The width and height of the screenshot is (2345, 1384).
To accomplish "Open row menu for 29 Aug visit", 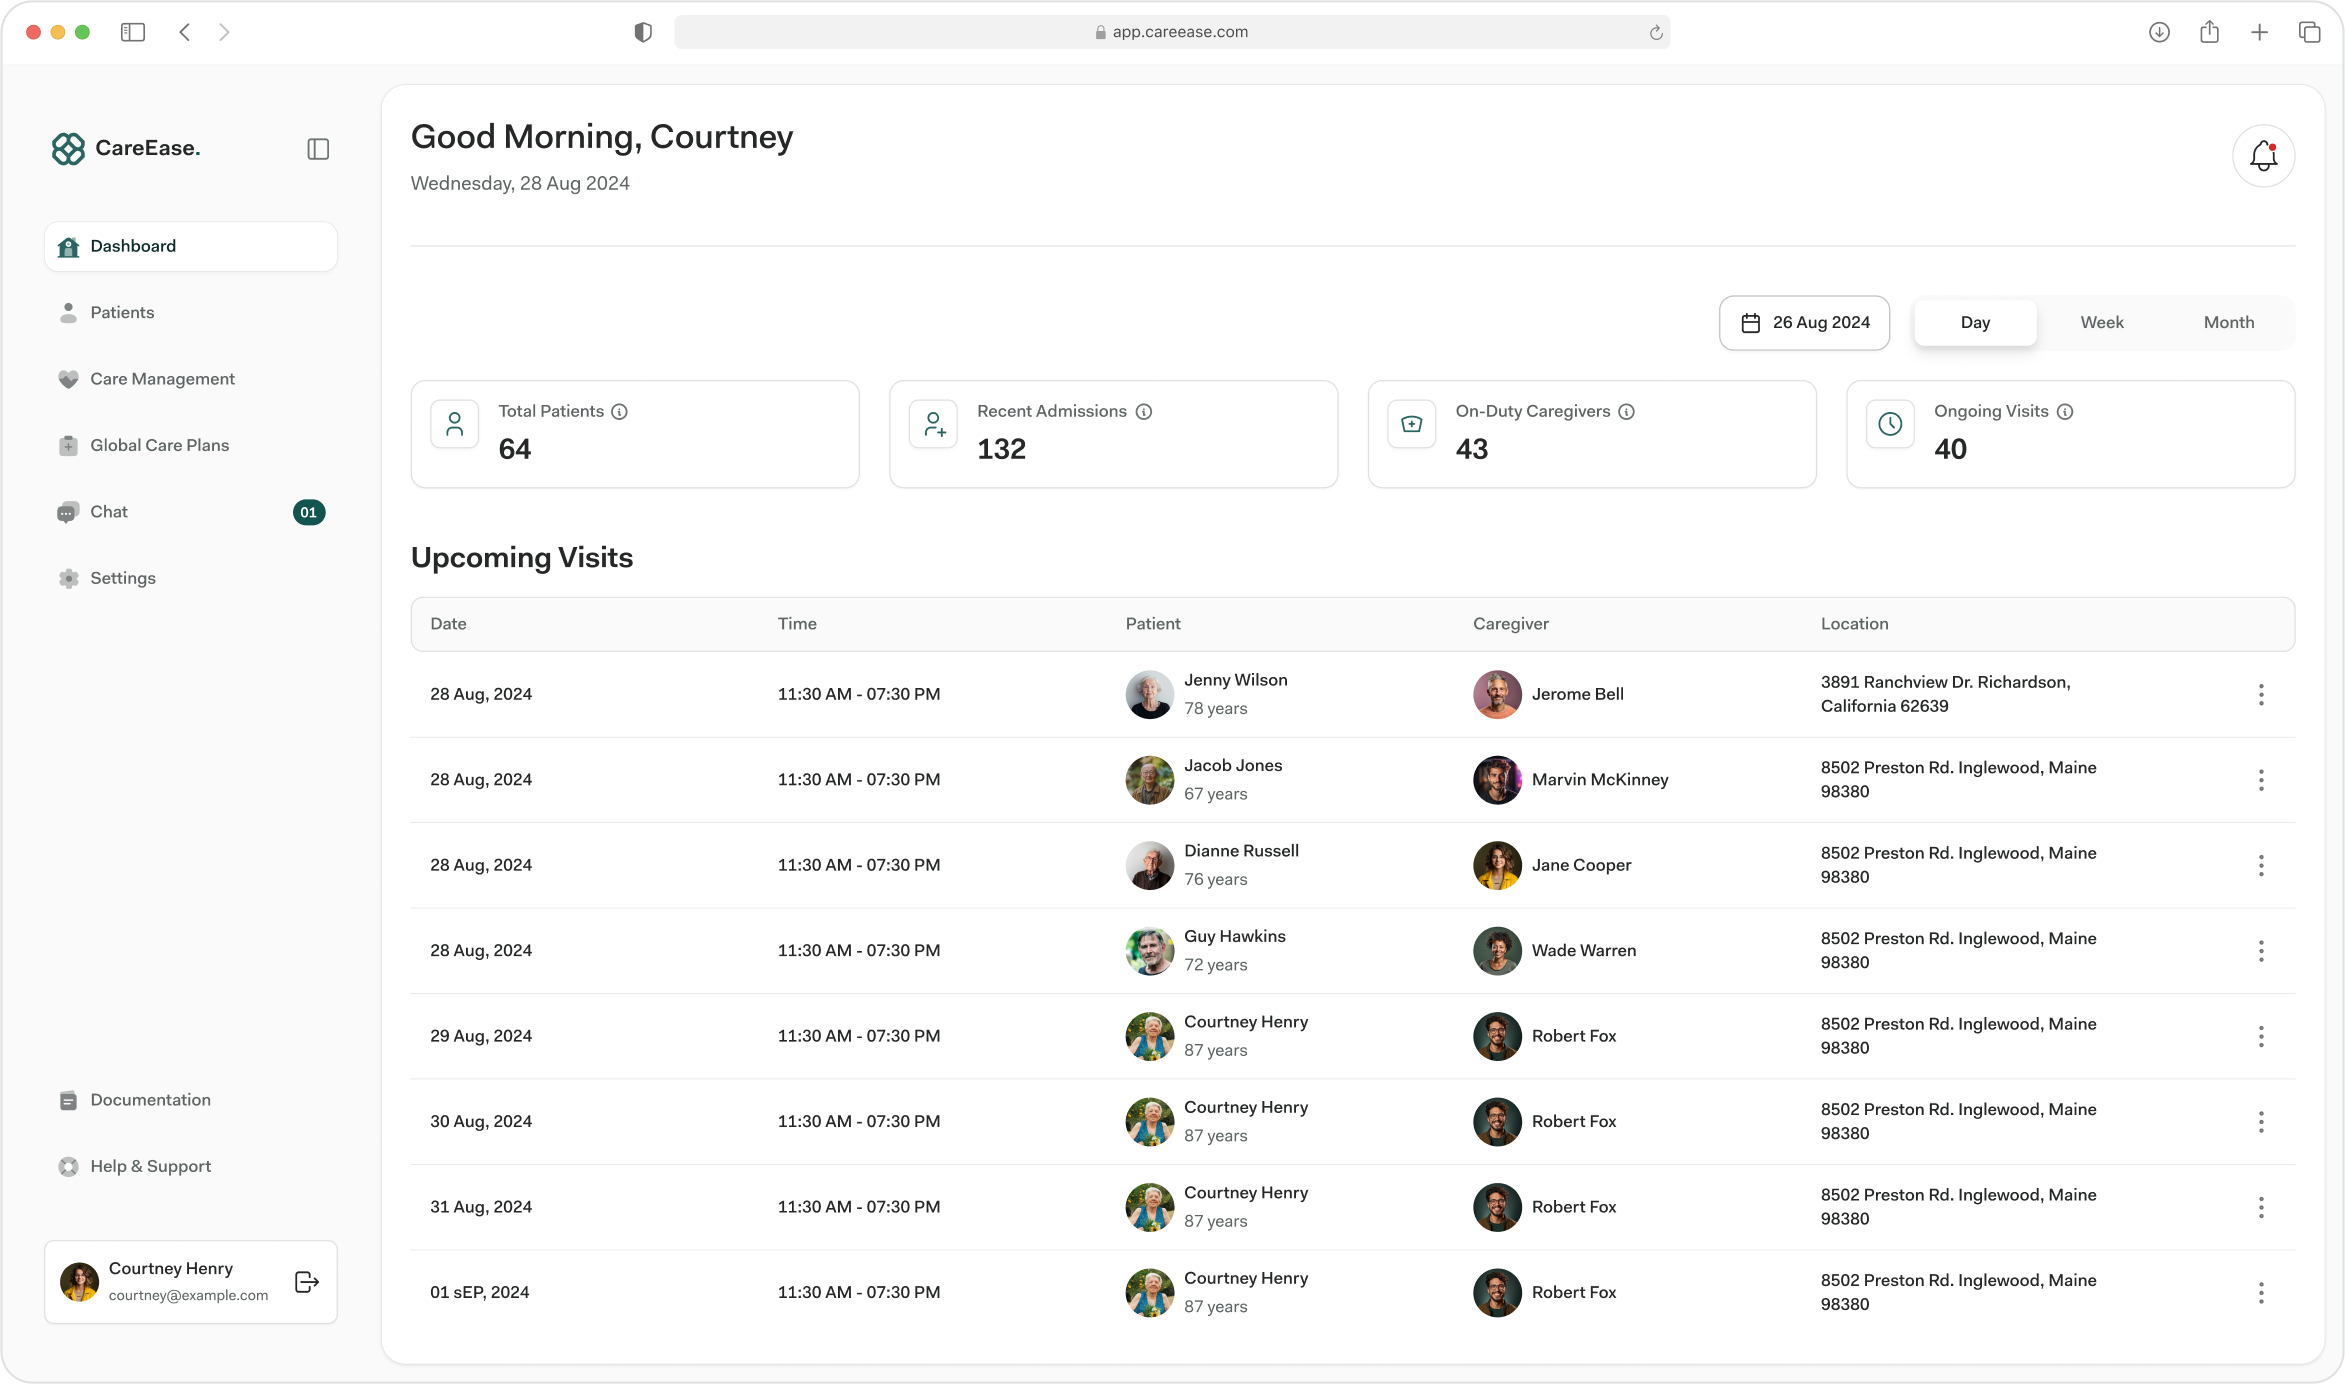I will click(2261, 1037).
